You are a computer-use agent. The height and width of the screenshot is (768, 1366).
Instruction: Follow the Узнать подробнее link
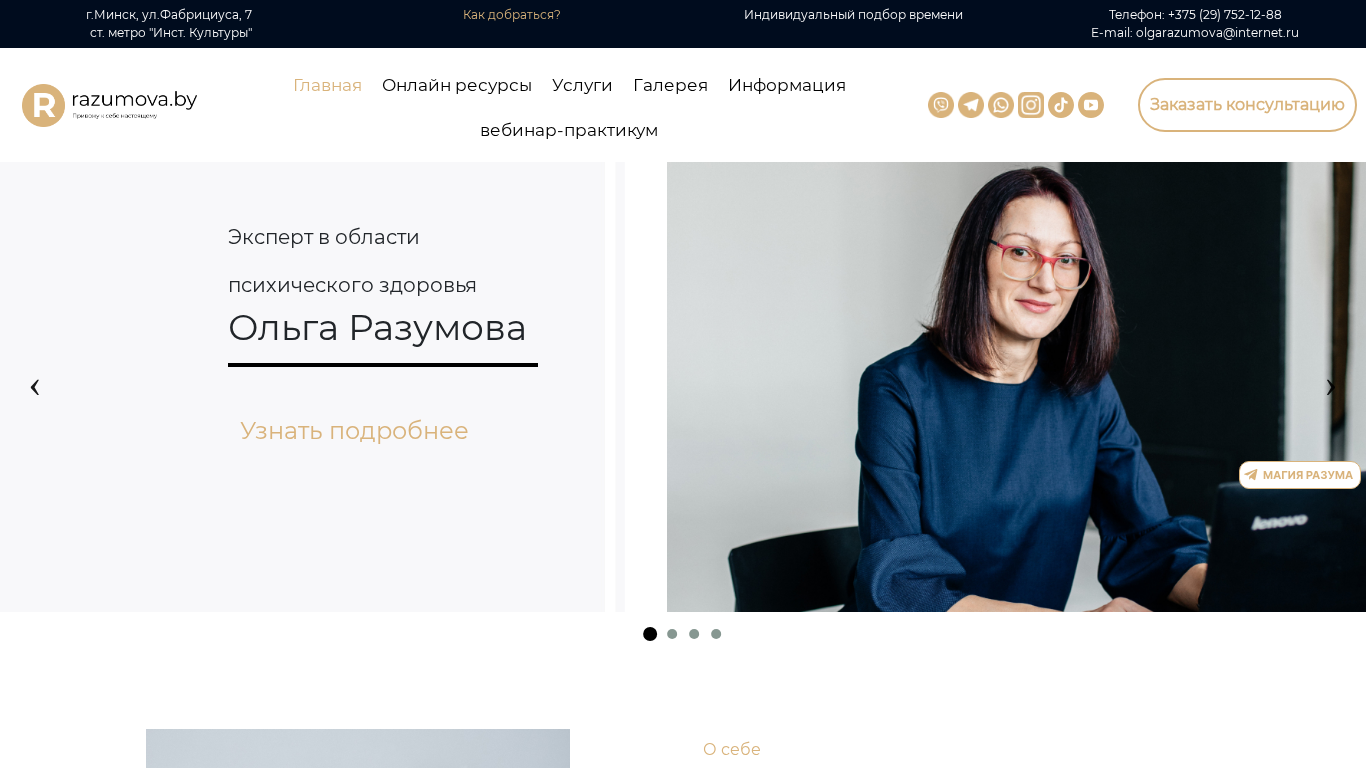tap(354, 431)
